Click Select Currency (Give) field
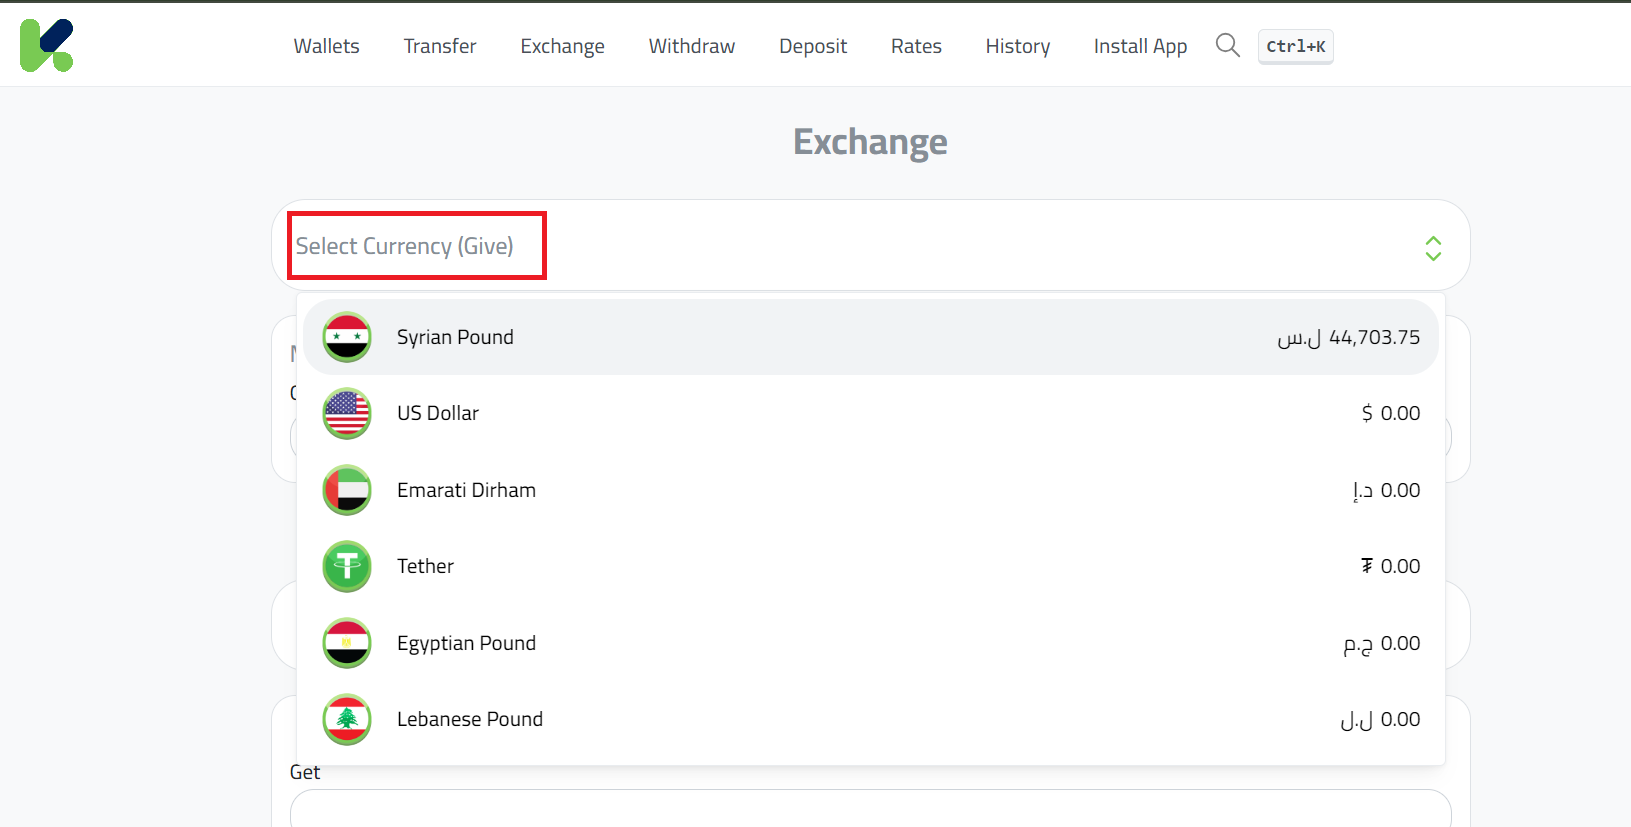 tap(870, 246)
